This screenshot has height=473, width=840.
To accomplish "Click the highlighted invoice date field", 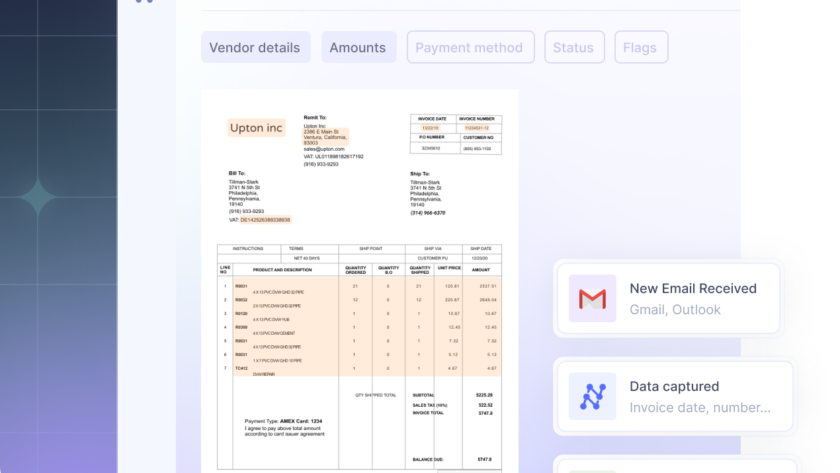I will (x=430, y=128).
